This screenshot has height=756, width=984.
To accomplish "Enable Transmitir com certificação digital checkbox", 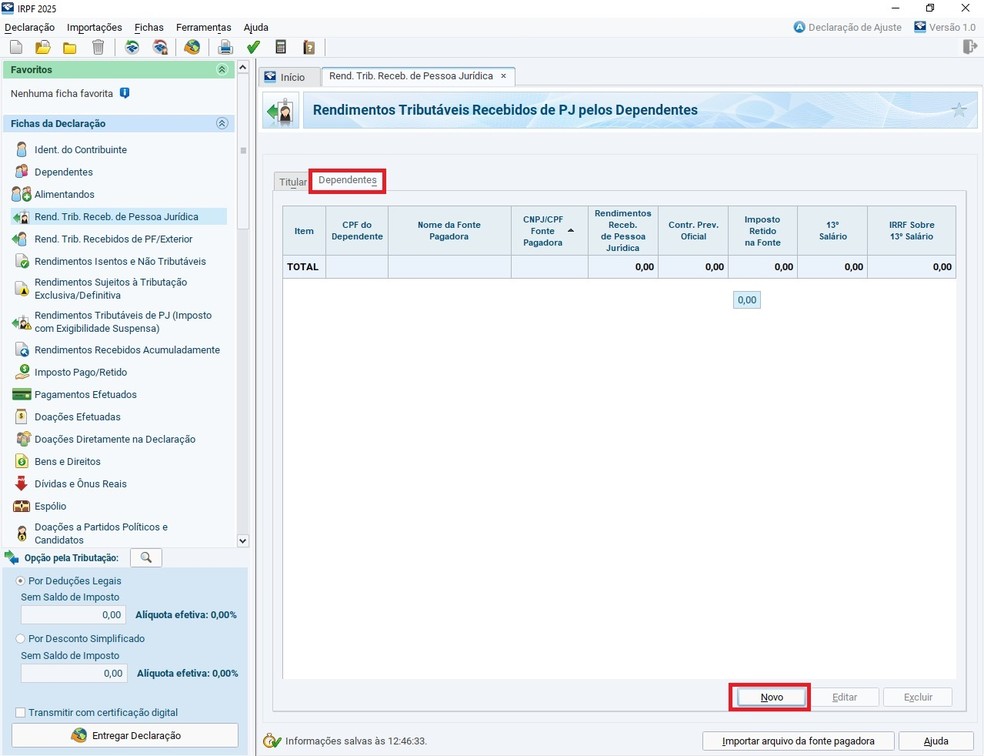I will tap(21, 713).
